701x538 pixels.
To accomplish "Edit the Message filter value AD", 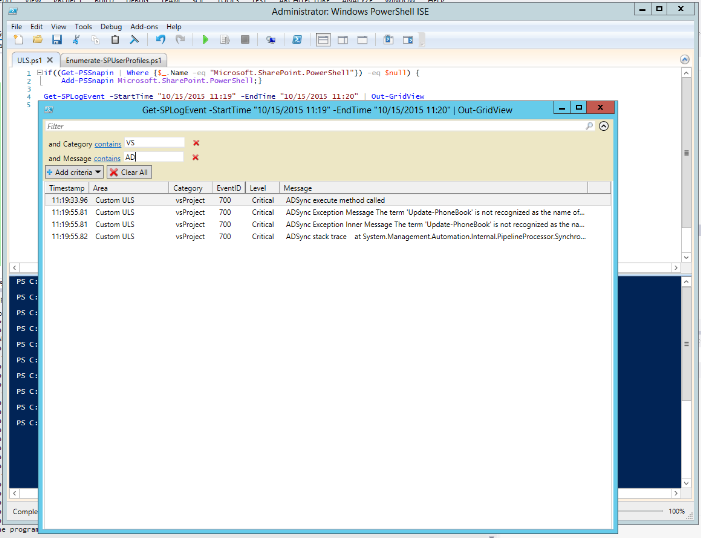I will [154, 157].
